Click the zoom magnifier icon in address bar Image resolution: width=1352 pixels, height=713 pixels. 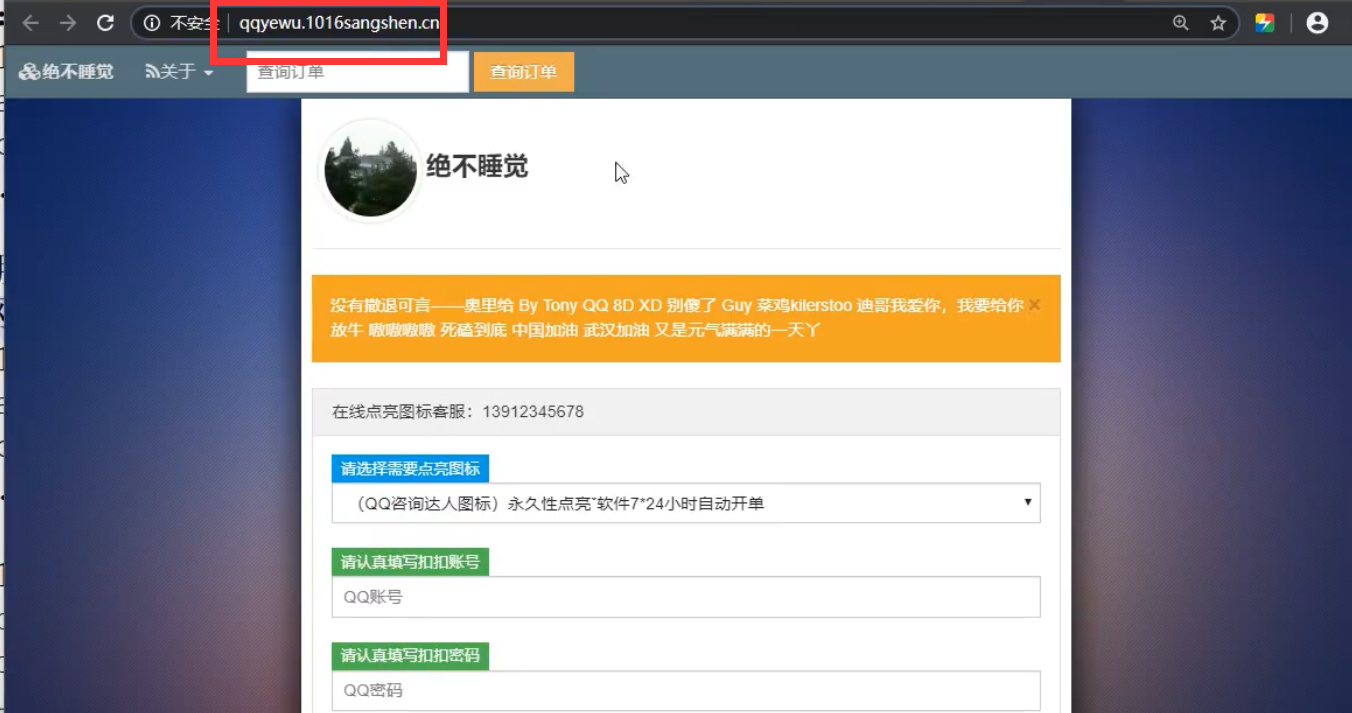click(x=1181, y=23)
